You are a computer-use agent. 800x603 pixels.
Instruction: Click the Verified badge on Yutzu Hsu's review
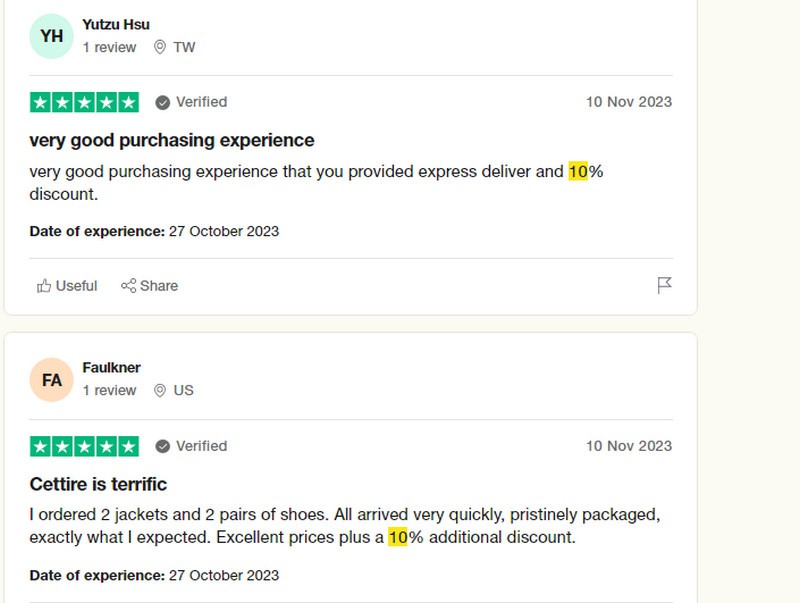point(191,102)
